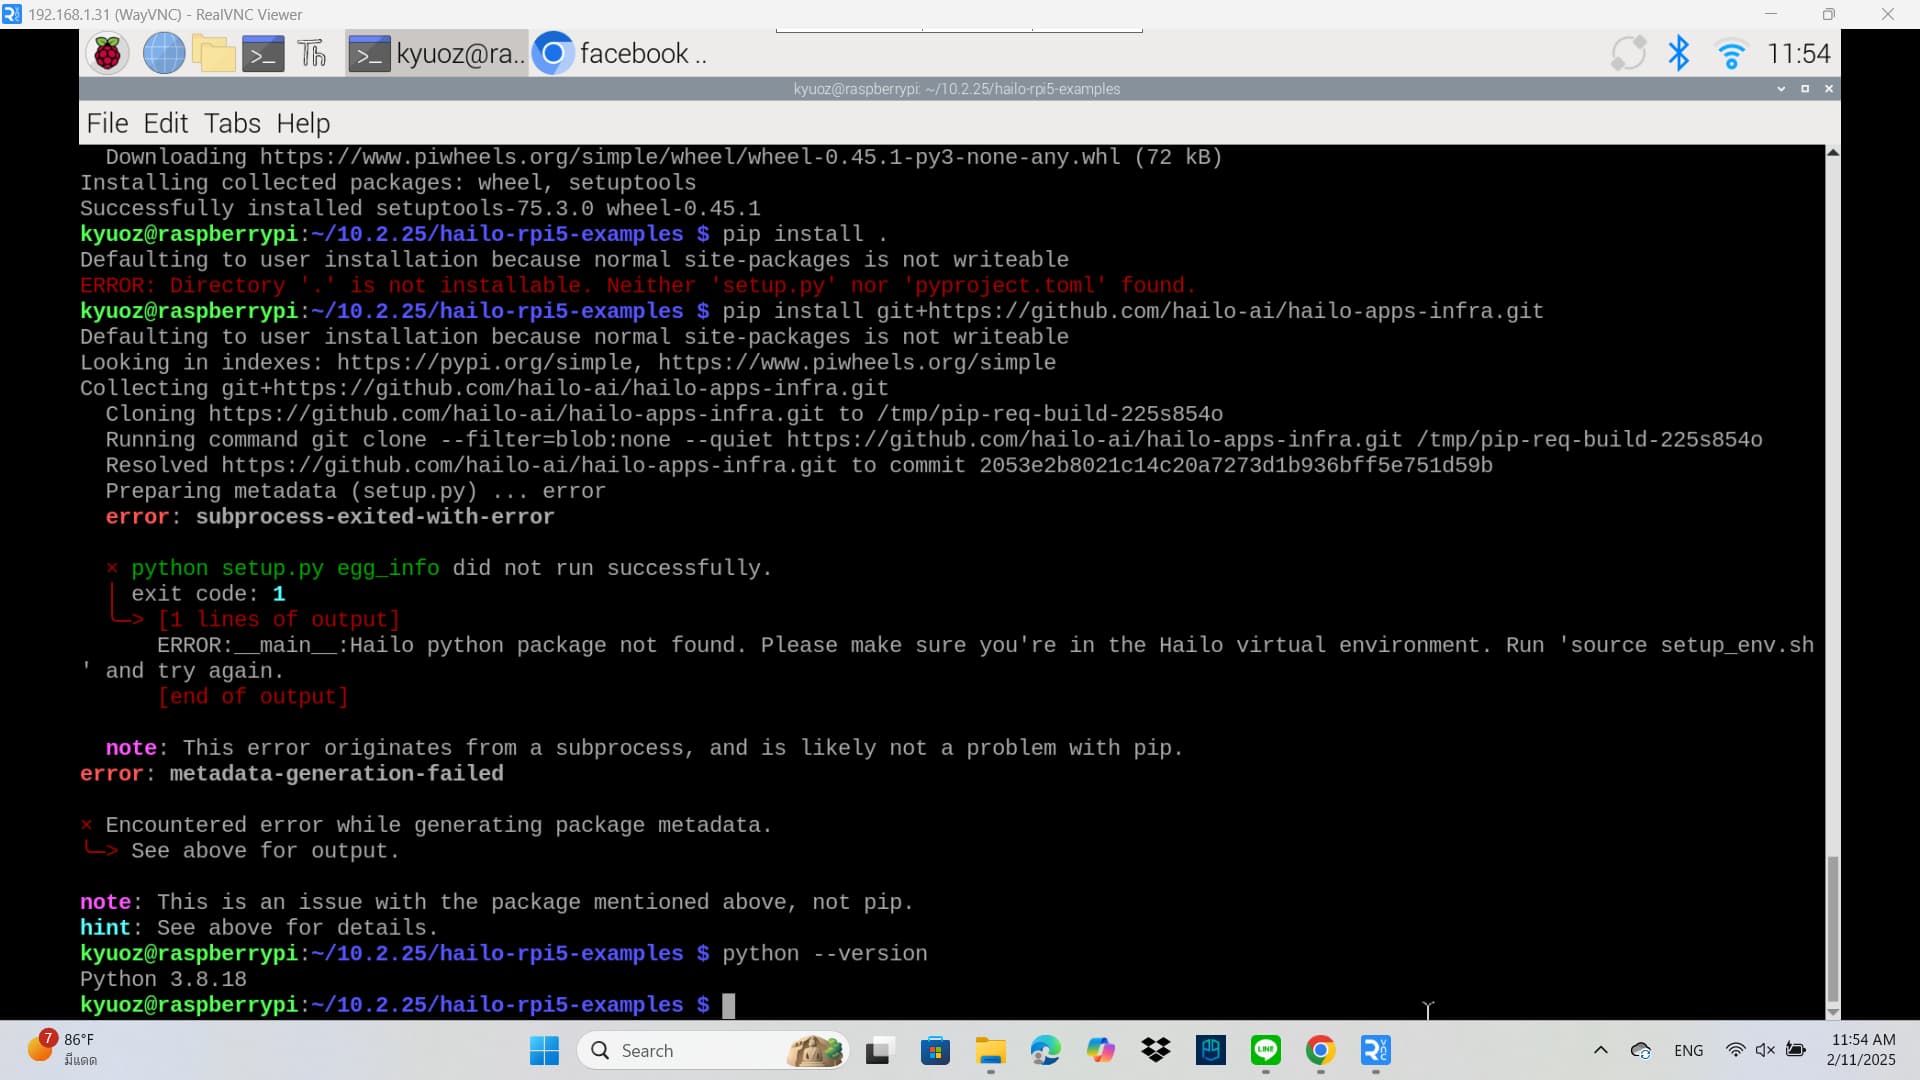The height and width of the screenshot is (1080, 1920).
Task: Open the Thonny Python IDE icon
Action: coord(312,53)
